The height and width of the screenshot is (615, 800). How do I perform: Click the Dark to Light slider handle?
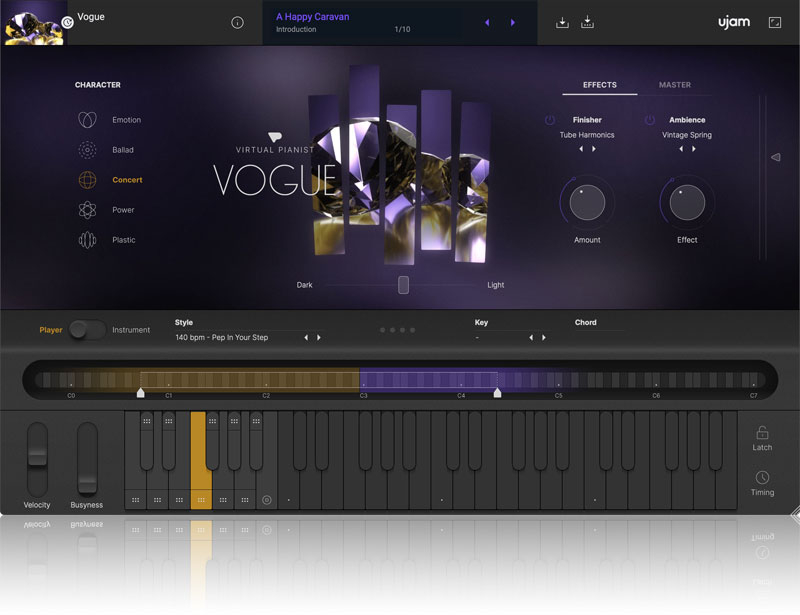tap(403, 285)
